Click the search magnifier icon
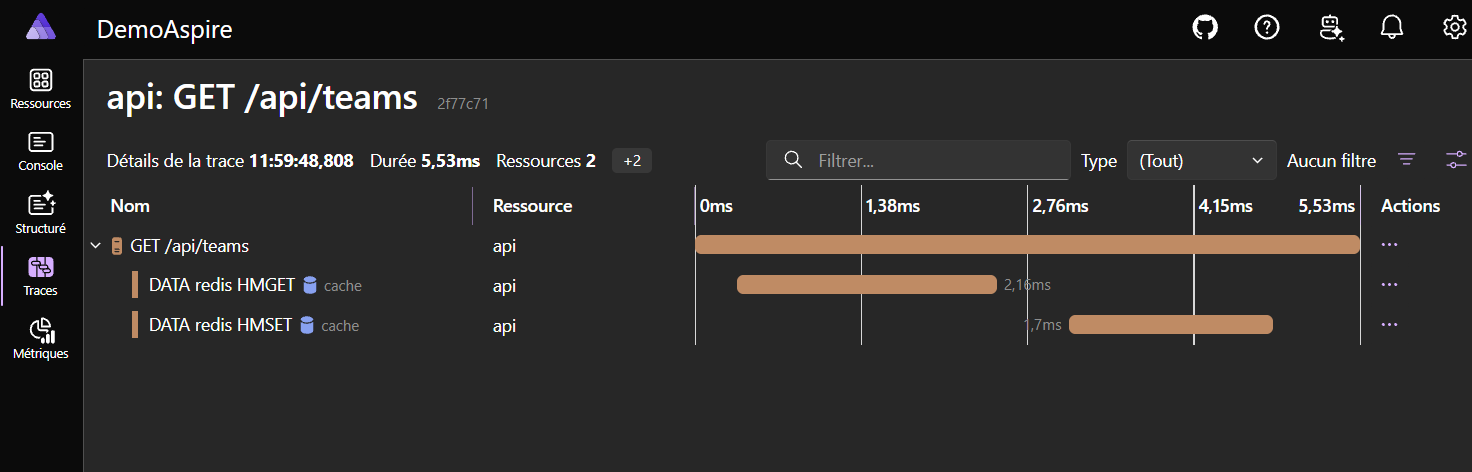 click(x=793, y=160)
